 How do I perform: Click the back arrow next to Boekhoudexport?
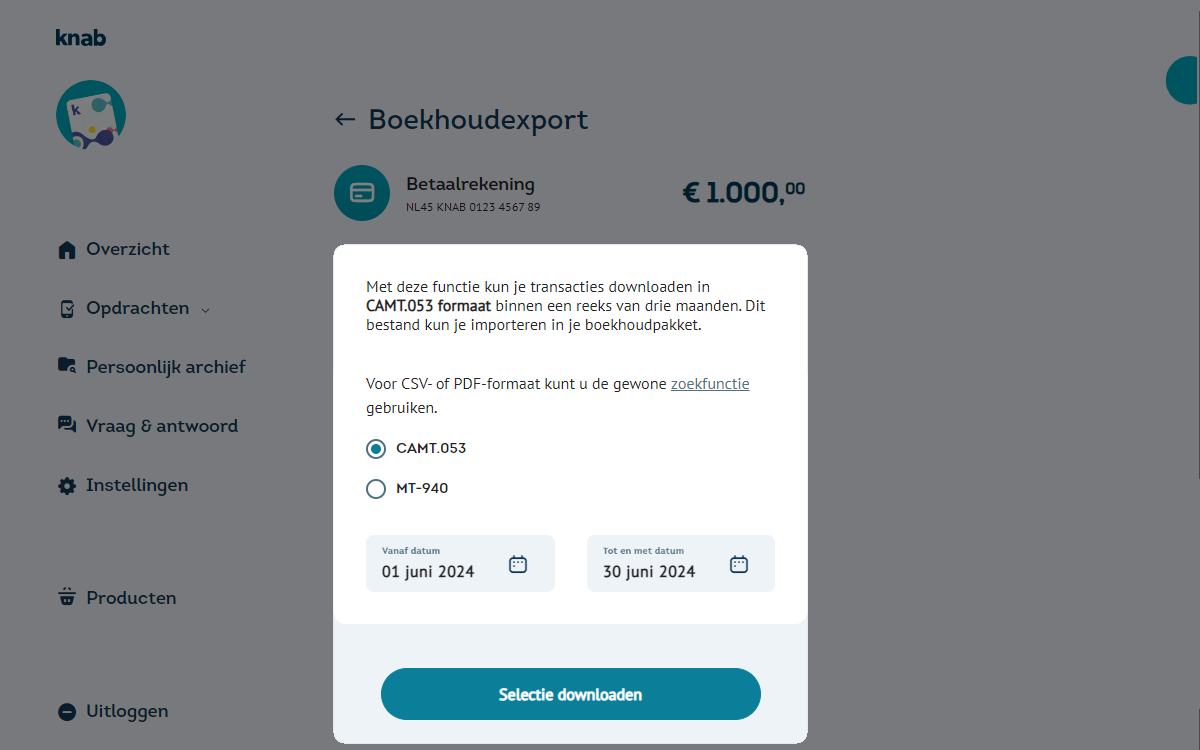pyautogui.click(x=345, y=120)
